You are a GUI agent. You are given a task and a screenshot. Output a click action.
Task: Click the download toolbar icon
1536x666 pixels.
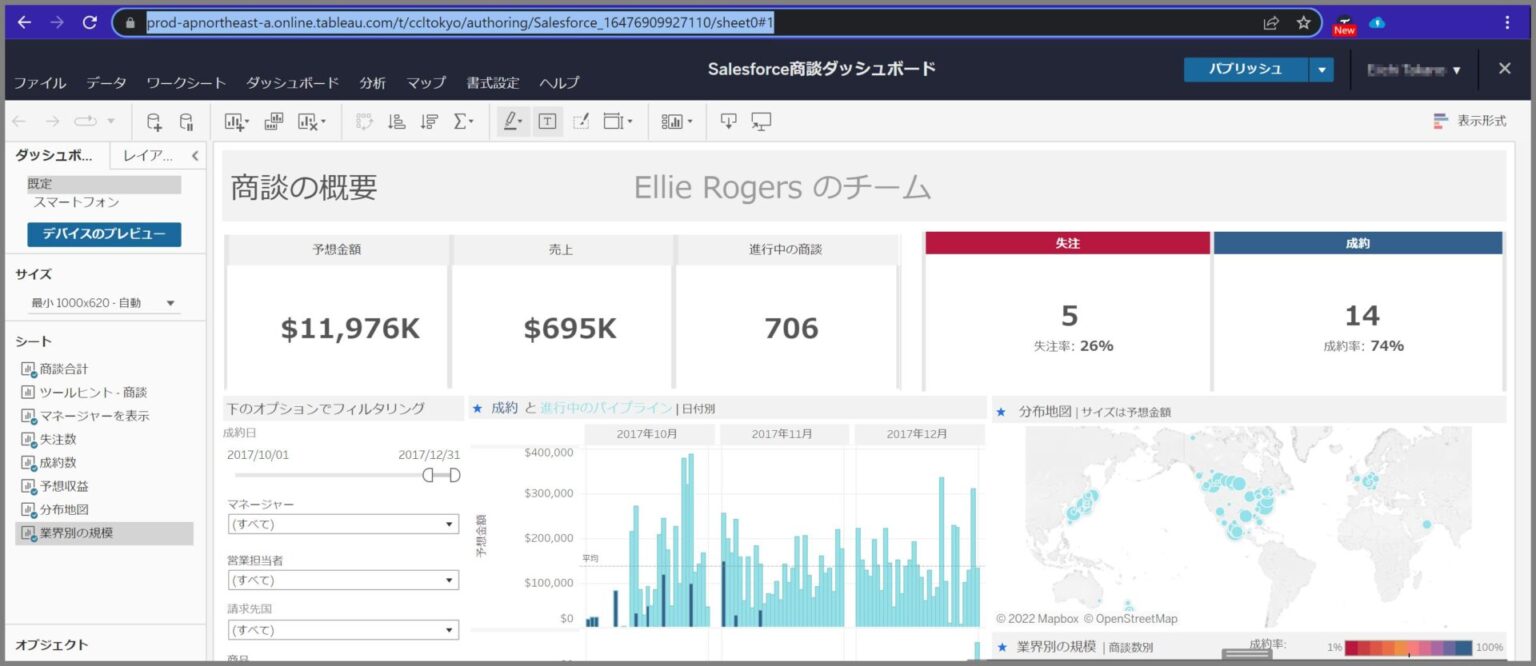coord(729,121)
